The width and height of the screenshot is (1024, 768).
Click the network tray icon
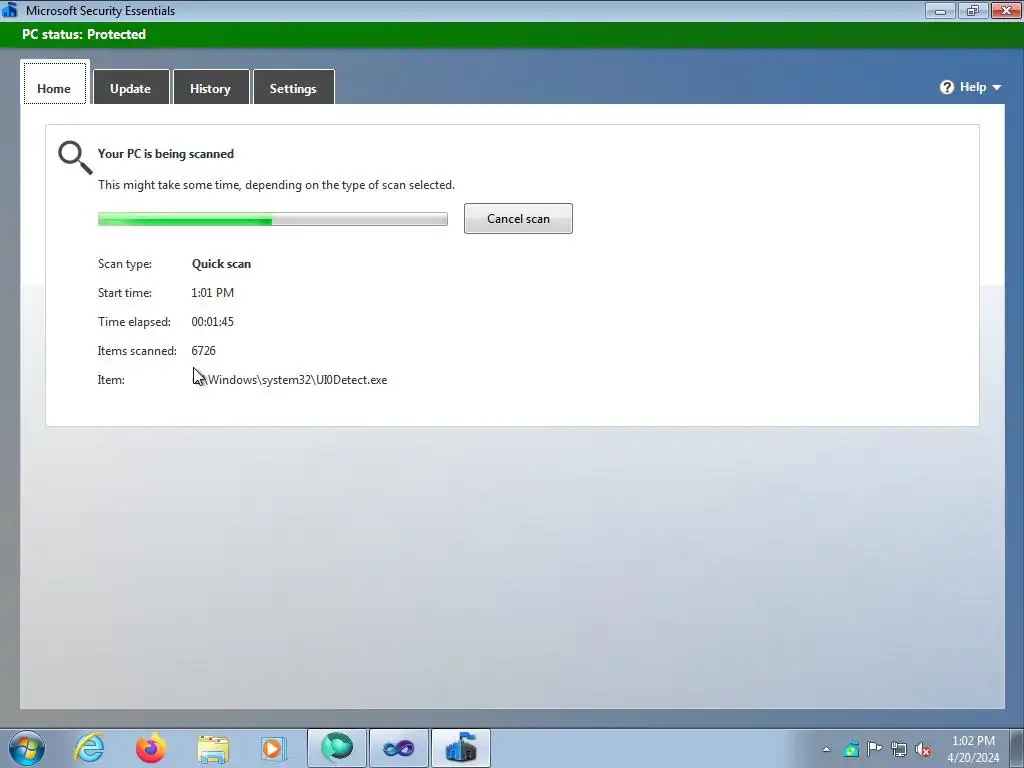tap(899, 749)
